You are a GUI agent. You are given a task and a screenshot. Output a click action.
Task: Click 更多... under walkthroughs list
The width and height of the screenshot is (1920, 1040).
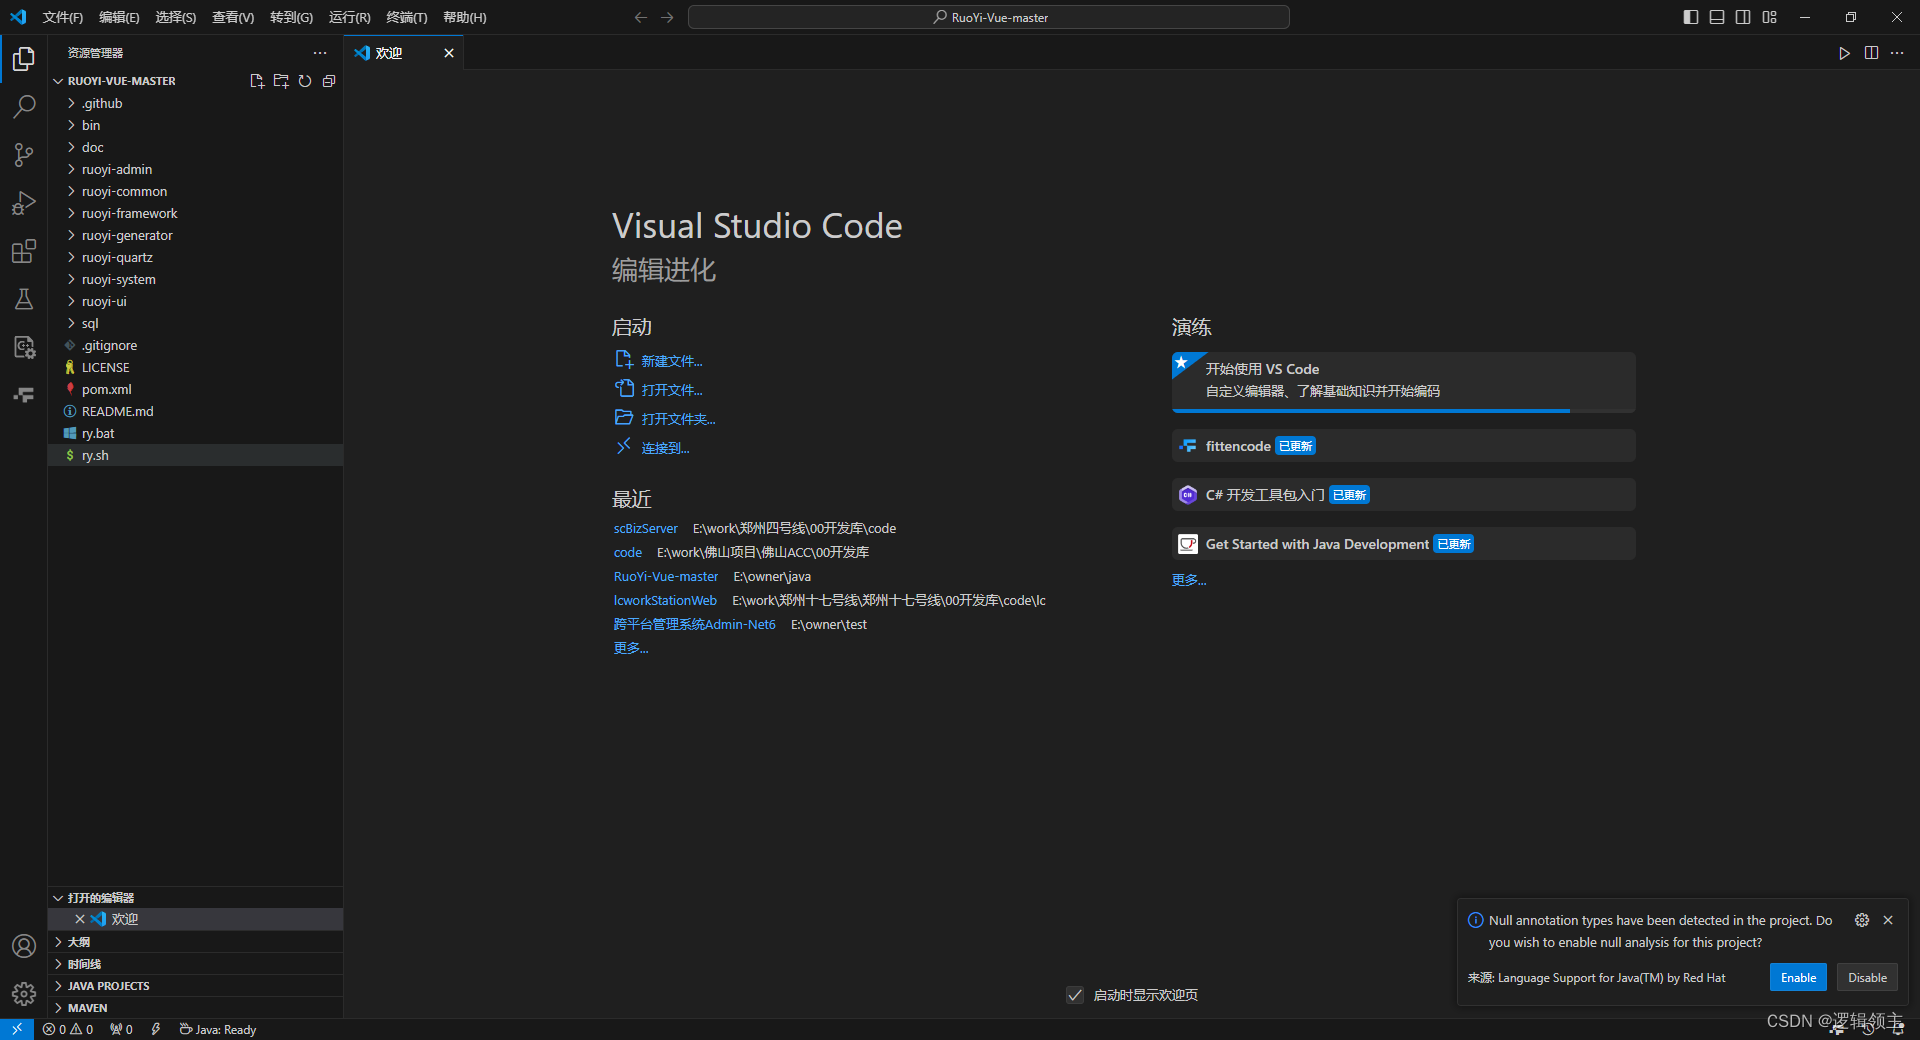point(1189,580)
